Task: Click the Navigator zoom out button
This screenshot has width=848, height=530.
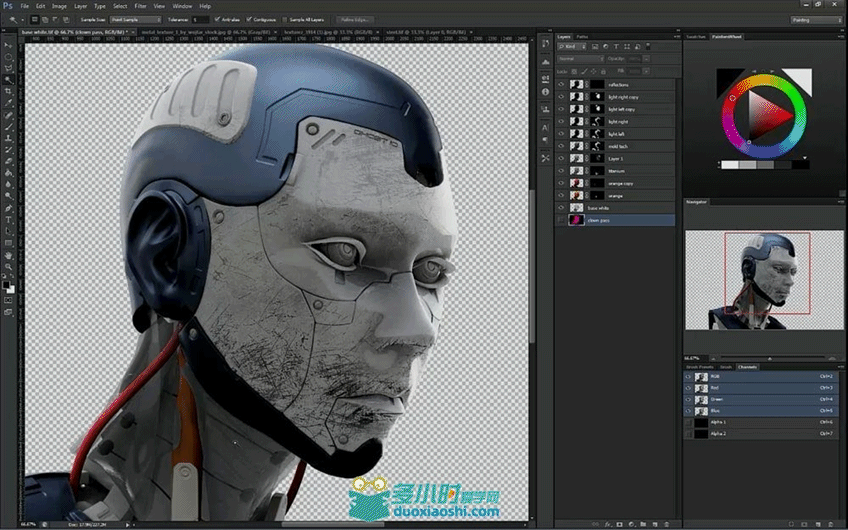Action: (713, 358)
